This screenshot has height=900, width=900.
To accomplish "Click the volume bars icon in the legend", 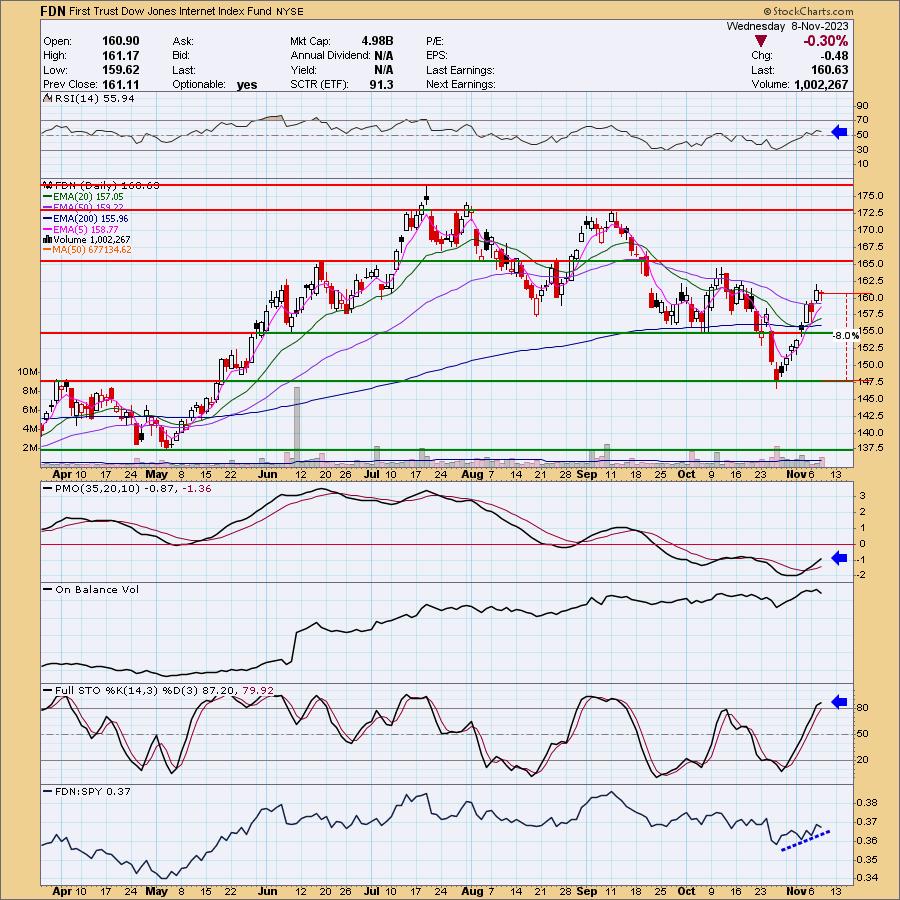I will 48,239.
